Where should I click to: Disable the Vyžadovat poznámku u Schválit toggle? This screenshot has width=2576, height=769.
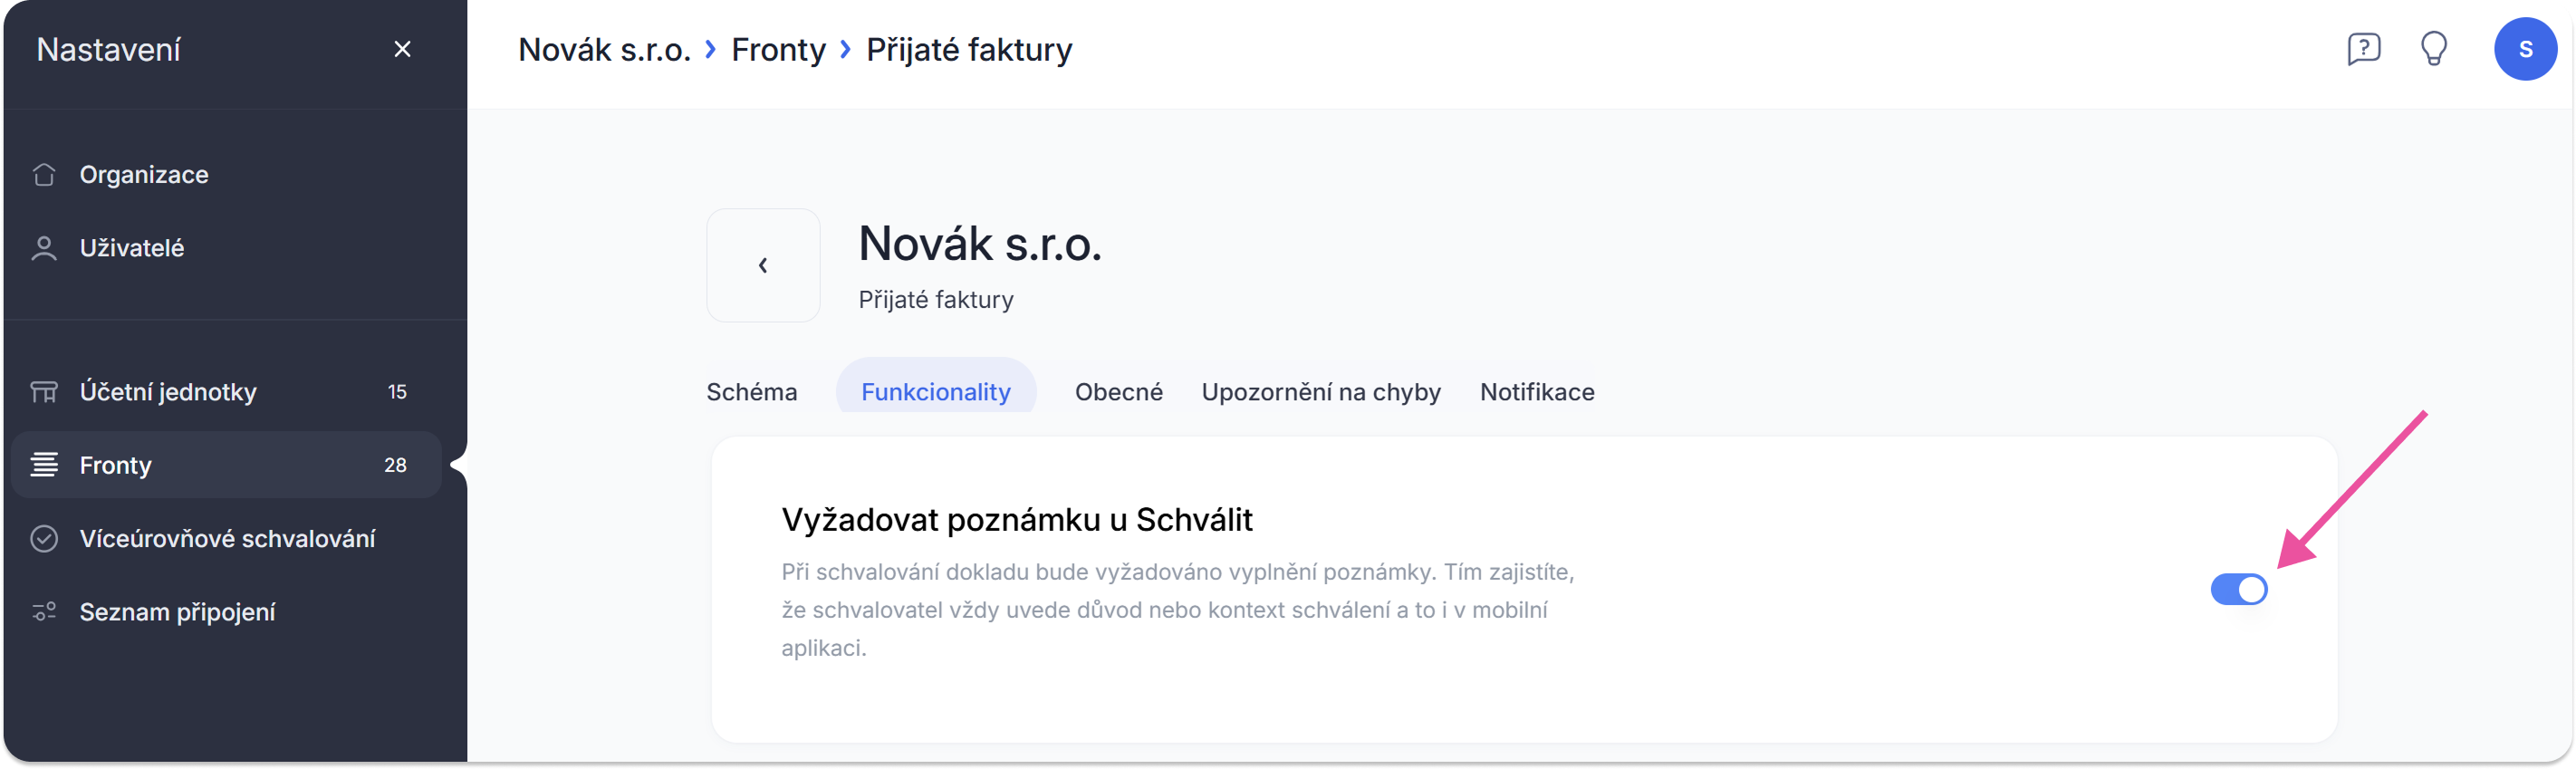click(2238, 590)
